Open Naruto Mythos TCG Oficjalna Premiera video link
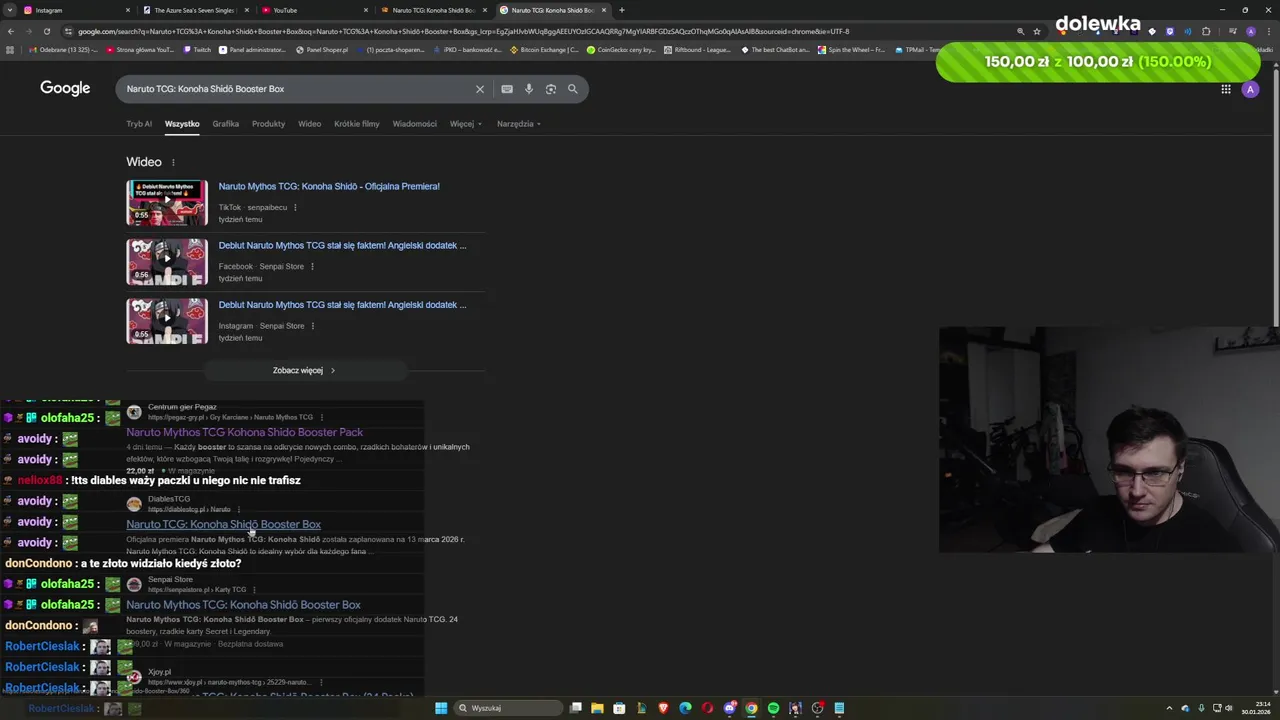 click(x=329, y=186)
